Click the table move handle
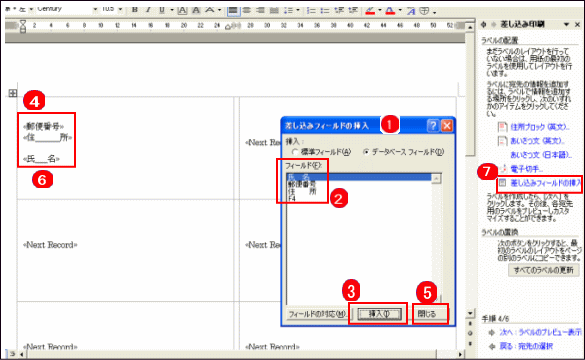This screenshot has width=585, height=360. pos(12,93)
